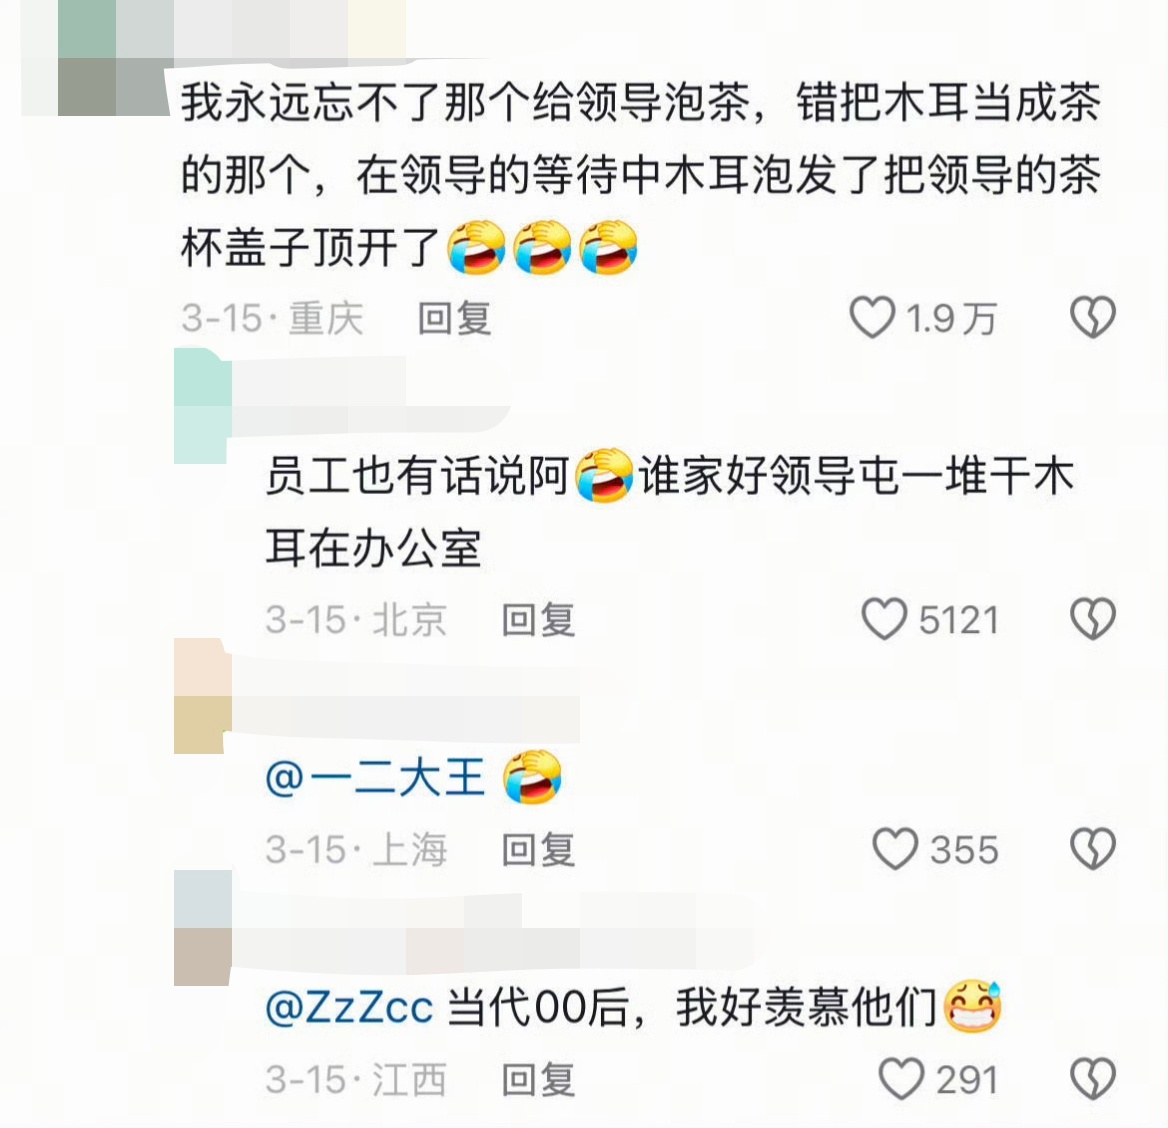Like the Chongqing comment with 1.9万 likes
The image size is (1168, 1128).
[872, 317]
